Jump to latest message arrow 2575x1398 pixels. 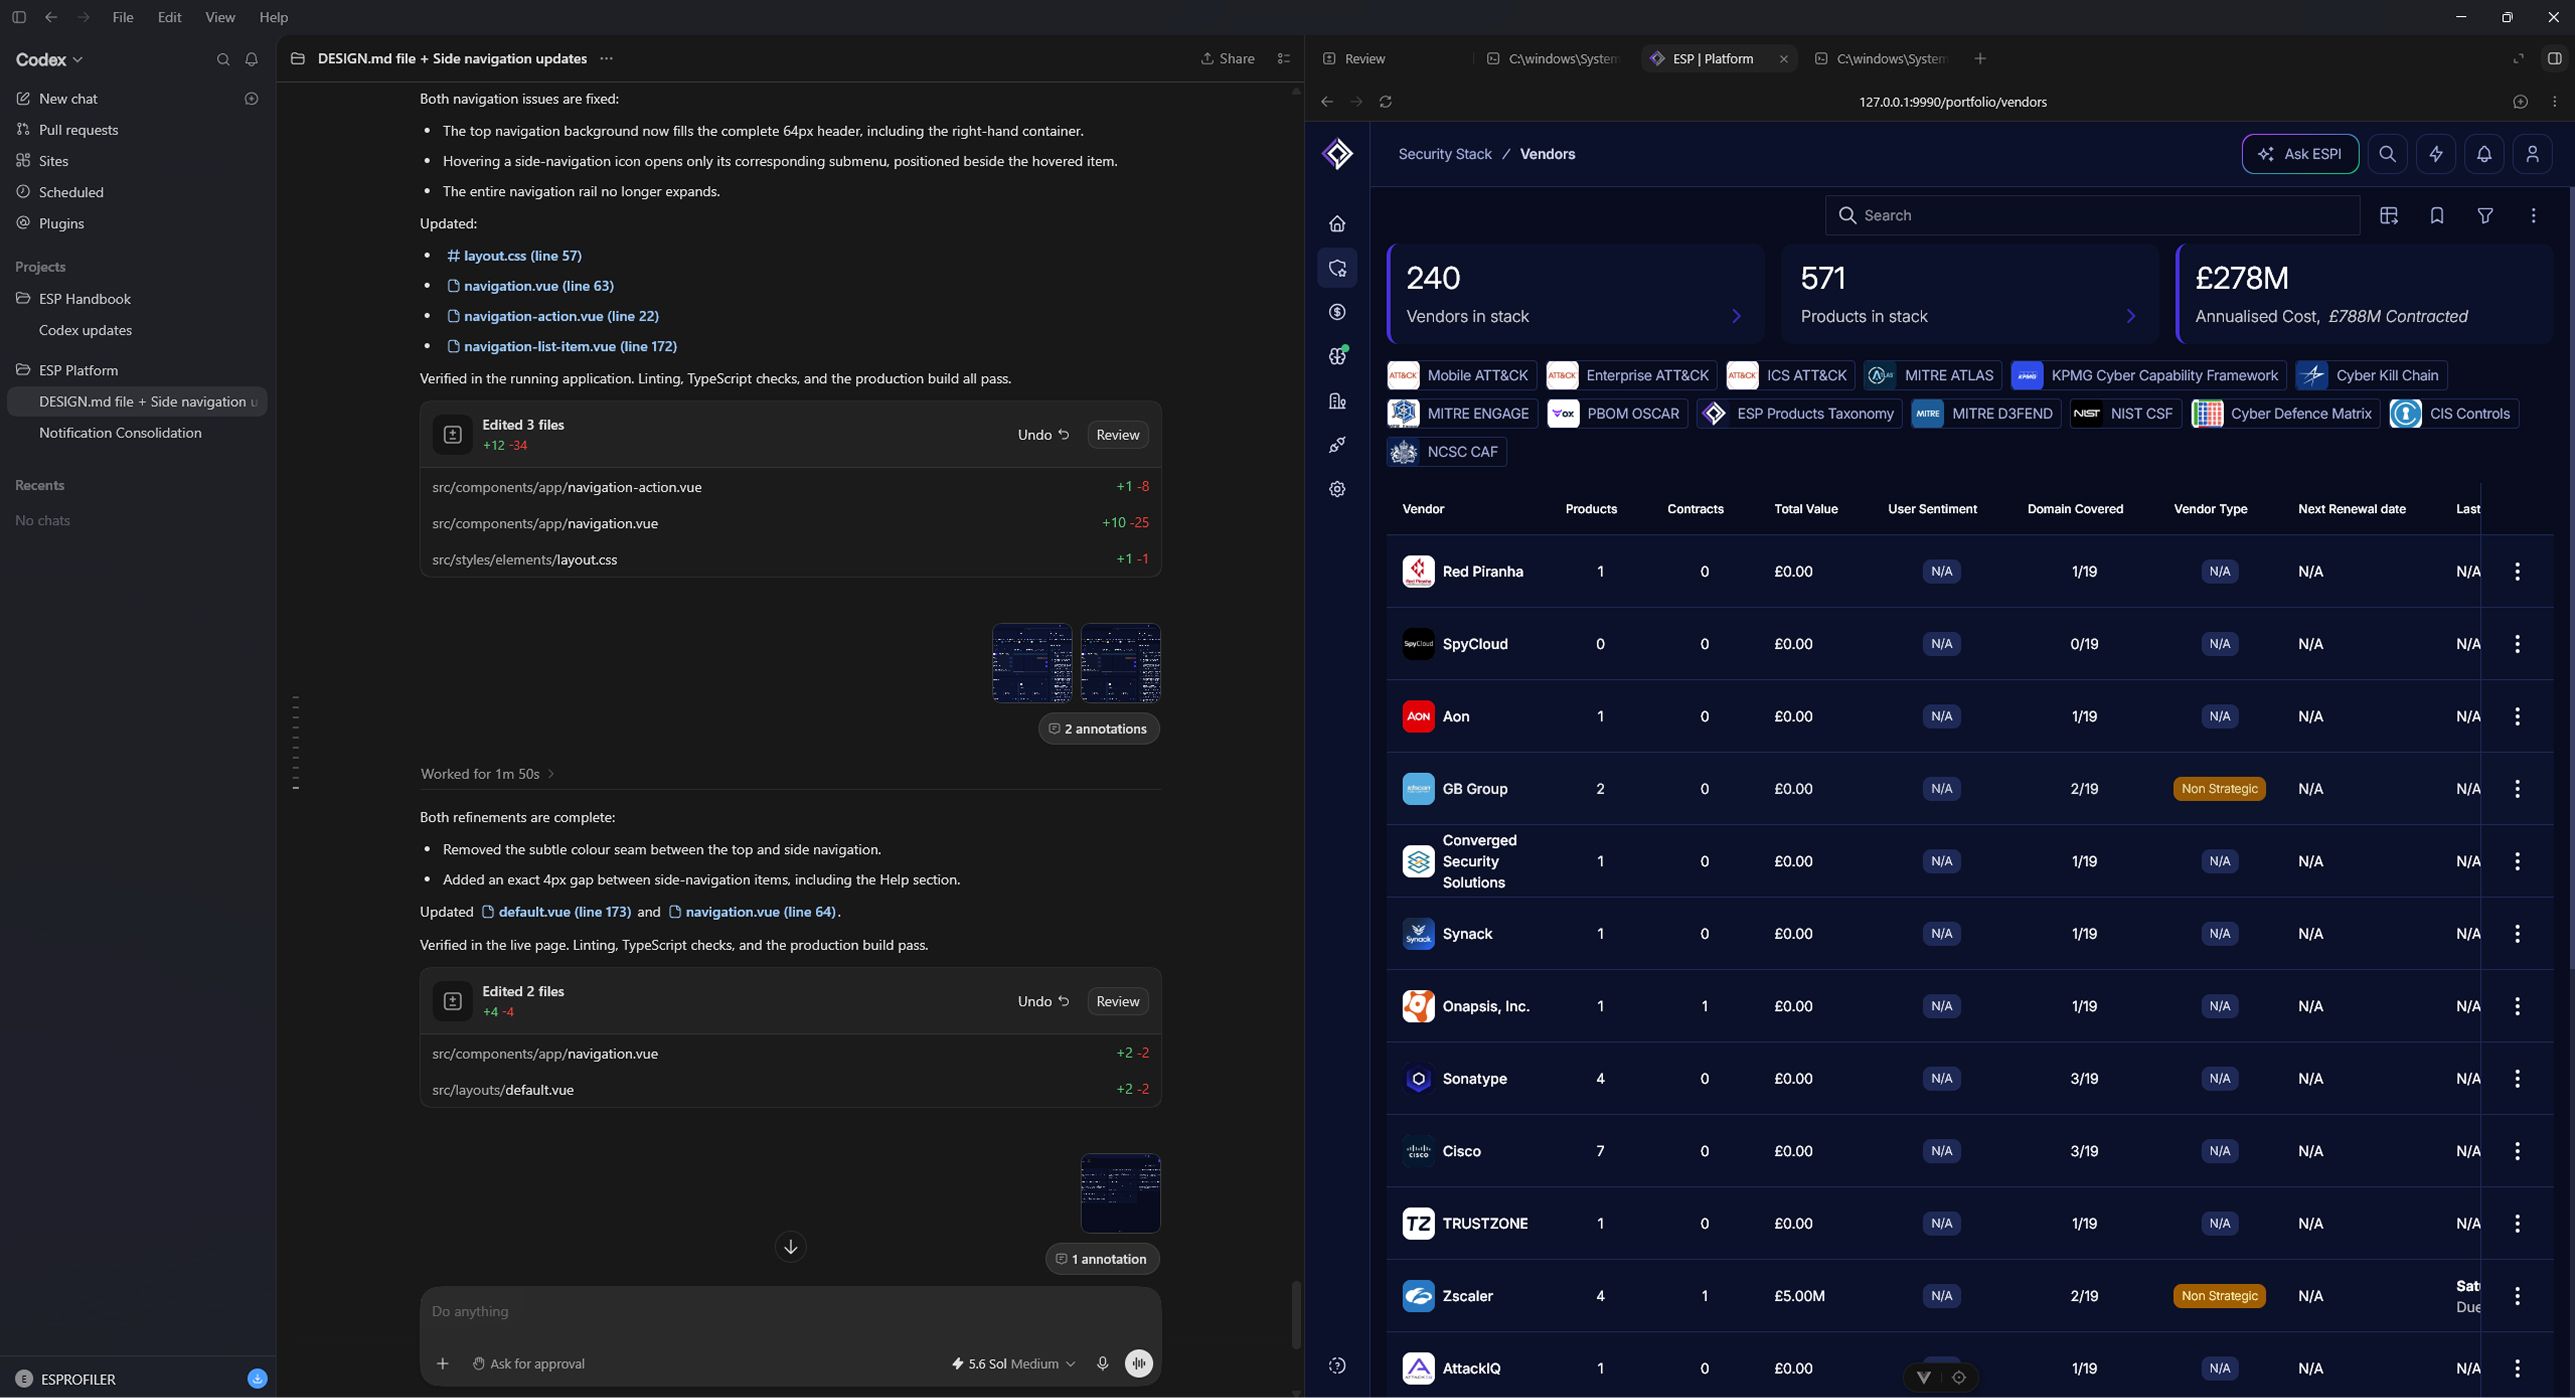click(790, 1247)
